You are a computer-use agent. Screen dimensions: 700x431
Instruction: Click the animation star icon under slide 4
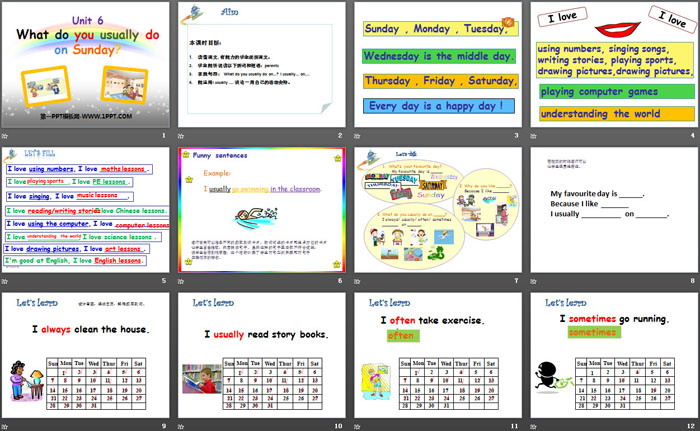point(533,136)
